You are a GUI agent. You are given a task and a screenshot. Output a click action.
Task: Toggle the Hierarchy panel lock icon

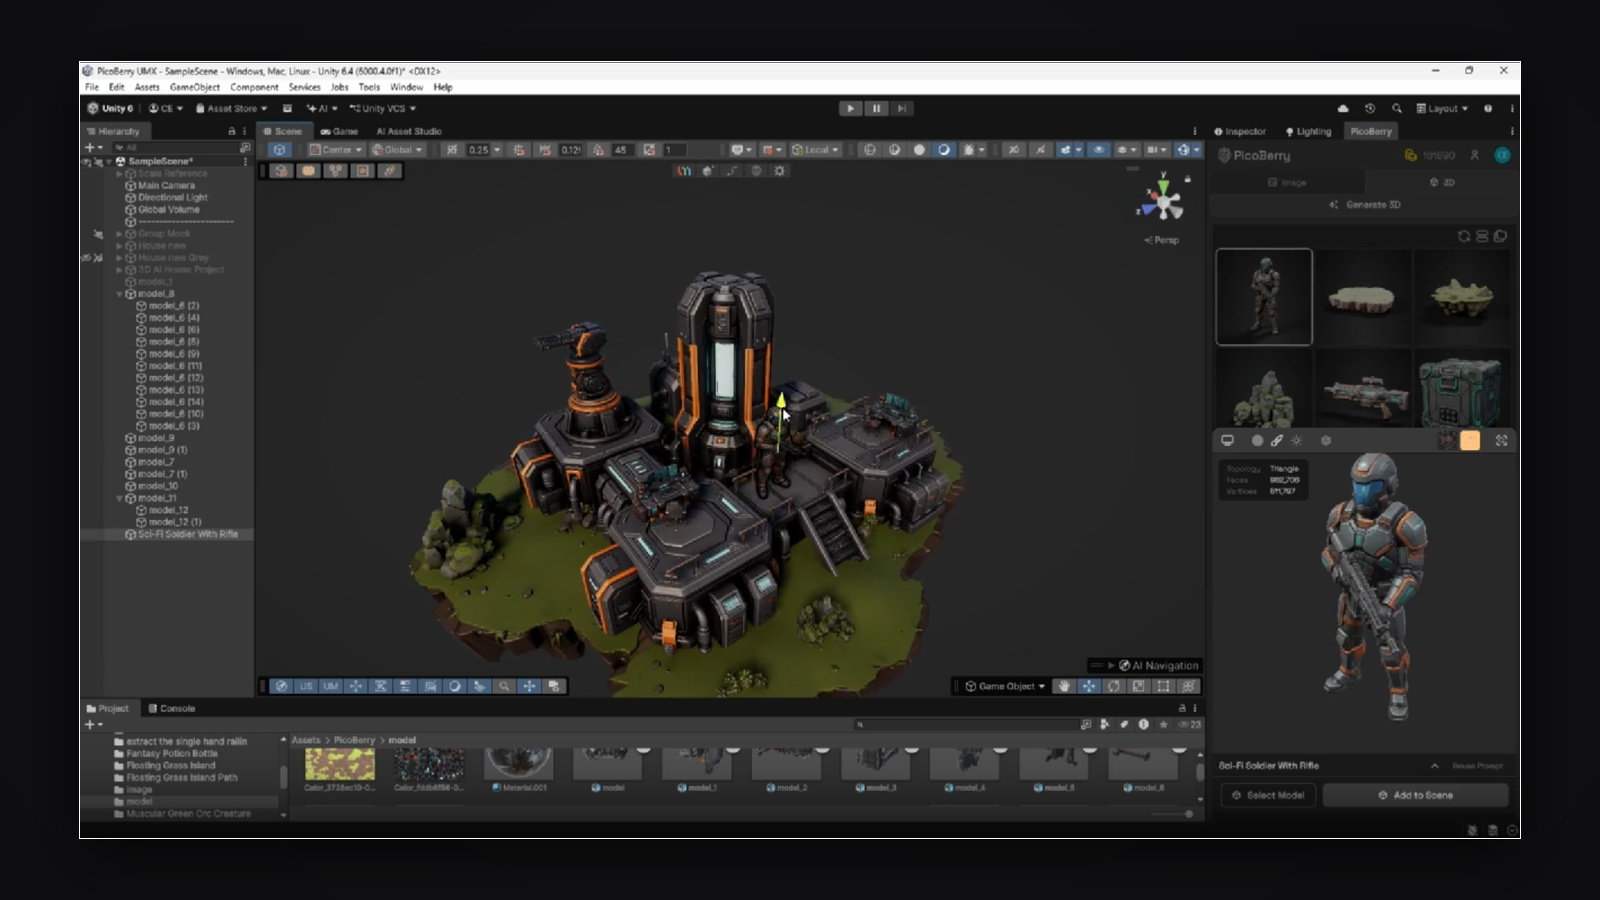point(232,131)
